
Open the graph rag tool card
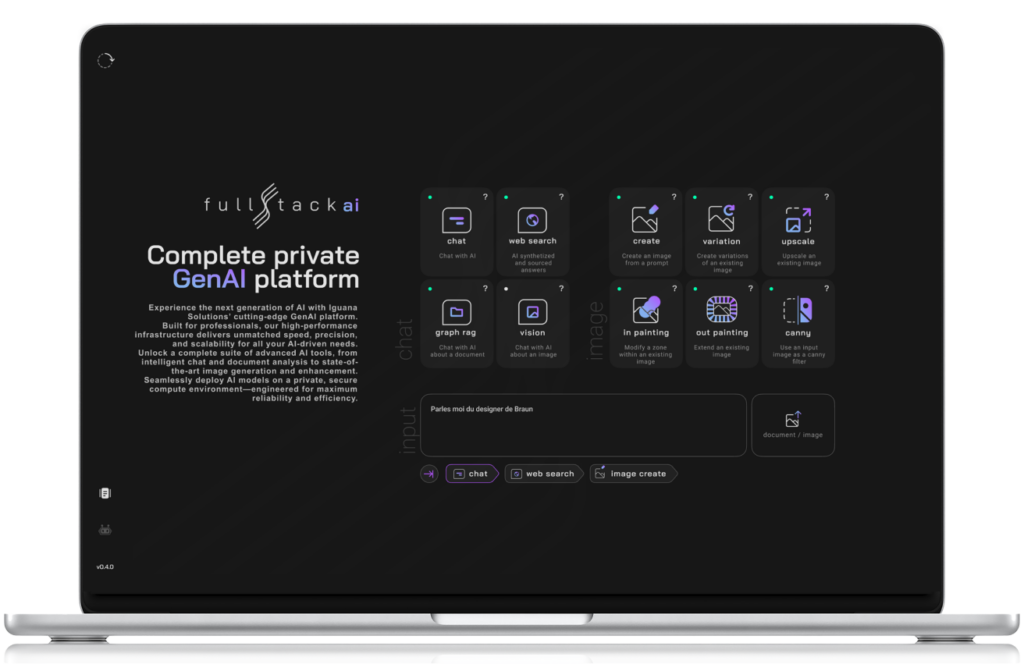(456, 324)
